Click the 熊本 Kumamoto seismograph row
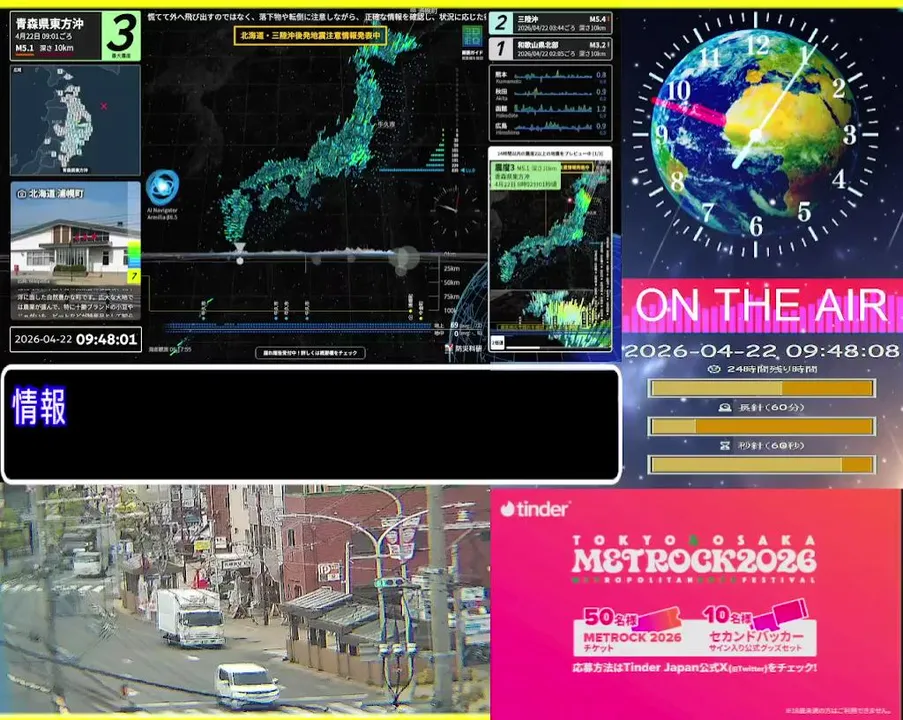 (551, 76)
